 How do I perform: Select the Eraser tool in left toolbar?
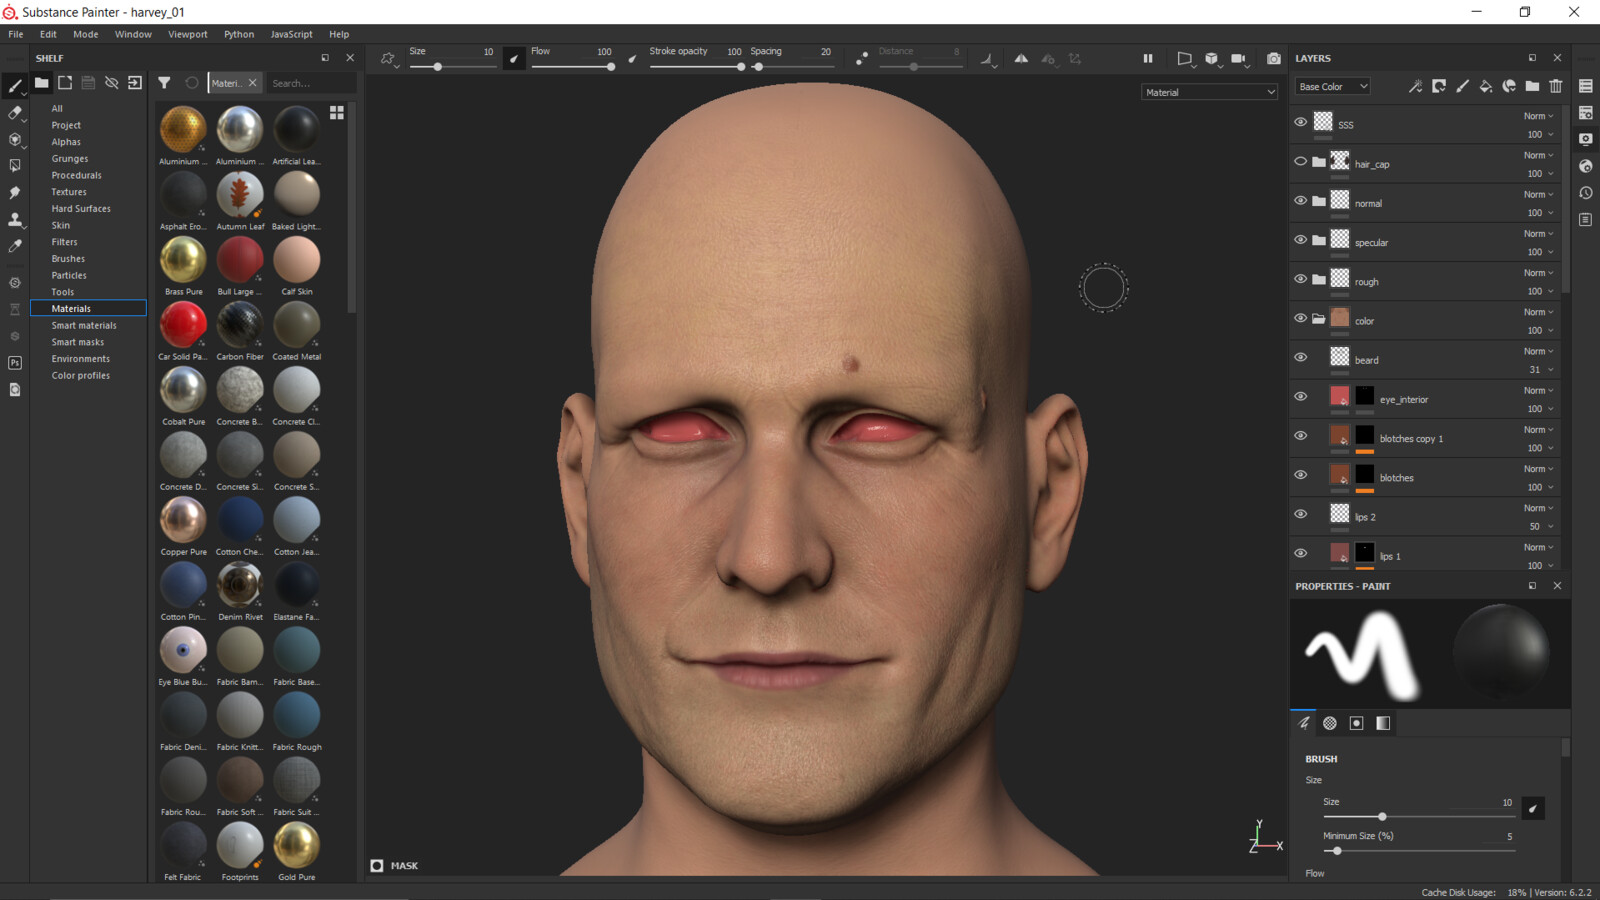pos(15,113)
